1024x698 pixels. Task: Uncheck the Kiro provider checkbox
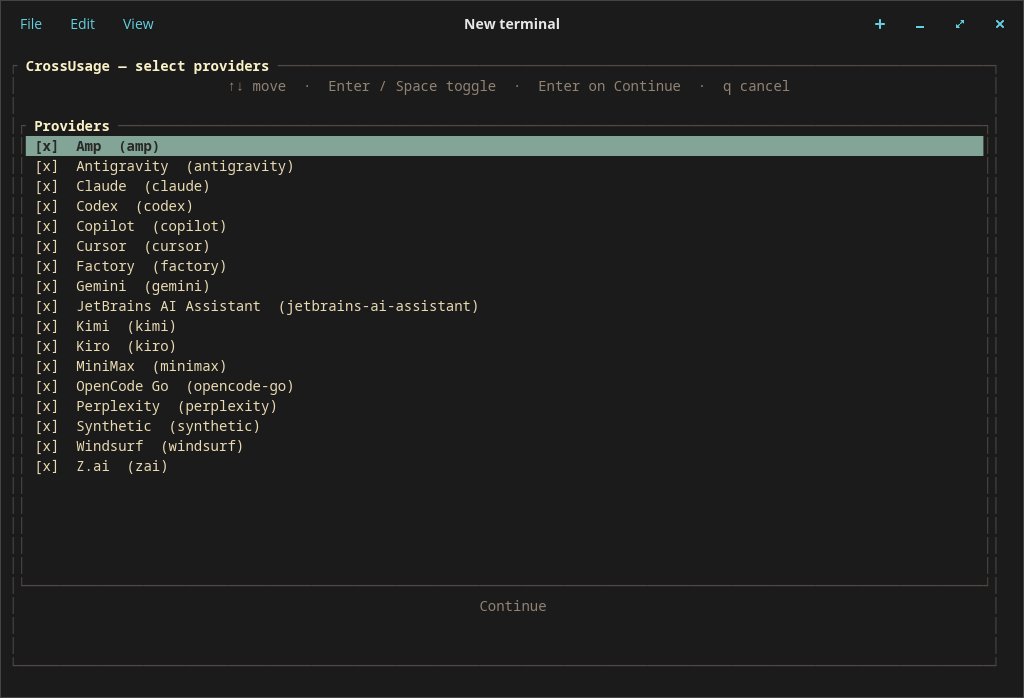pos(46,346)
